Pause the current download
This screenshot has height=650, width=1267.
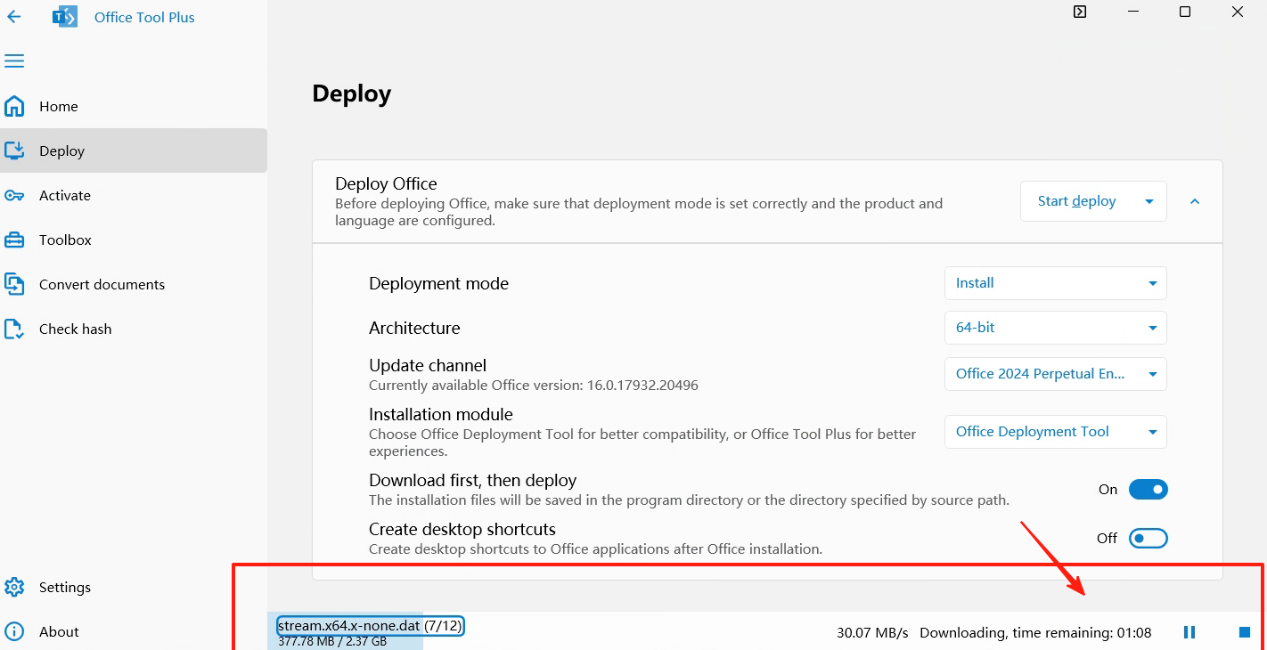click(x=1189, y=632)
